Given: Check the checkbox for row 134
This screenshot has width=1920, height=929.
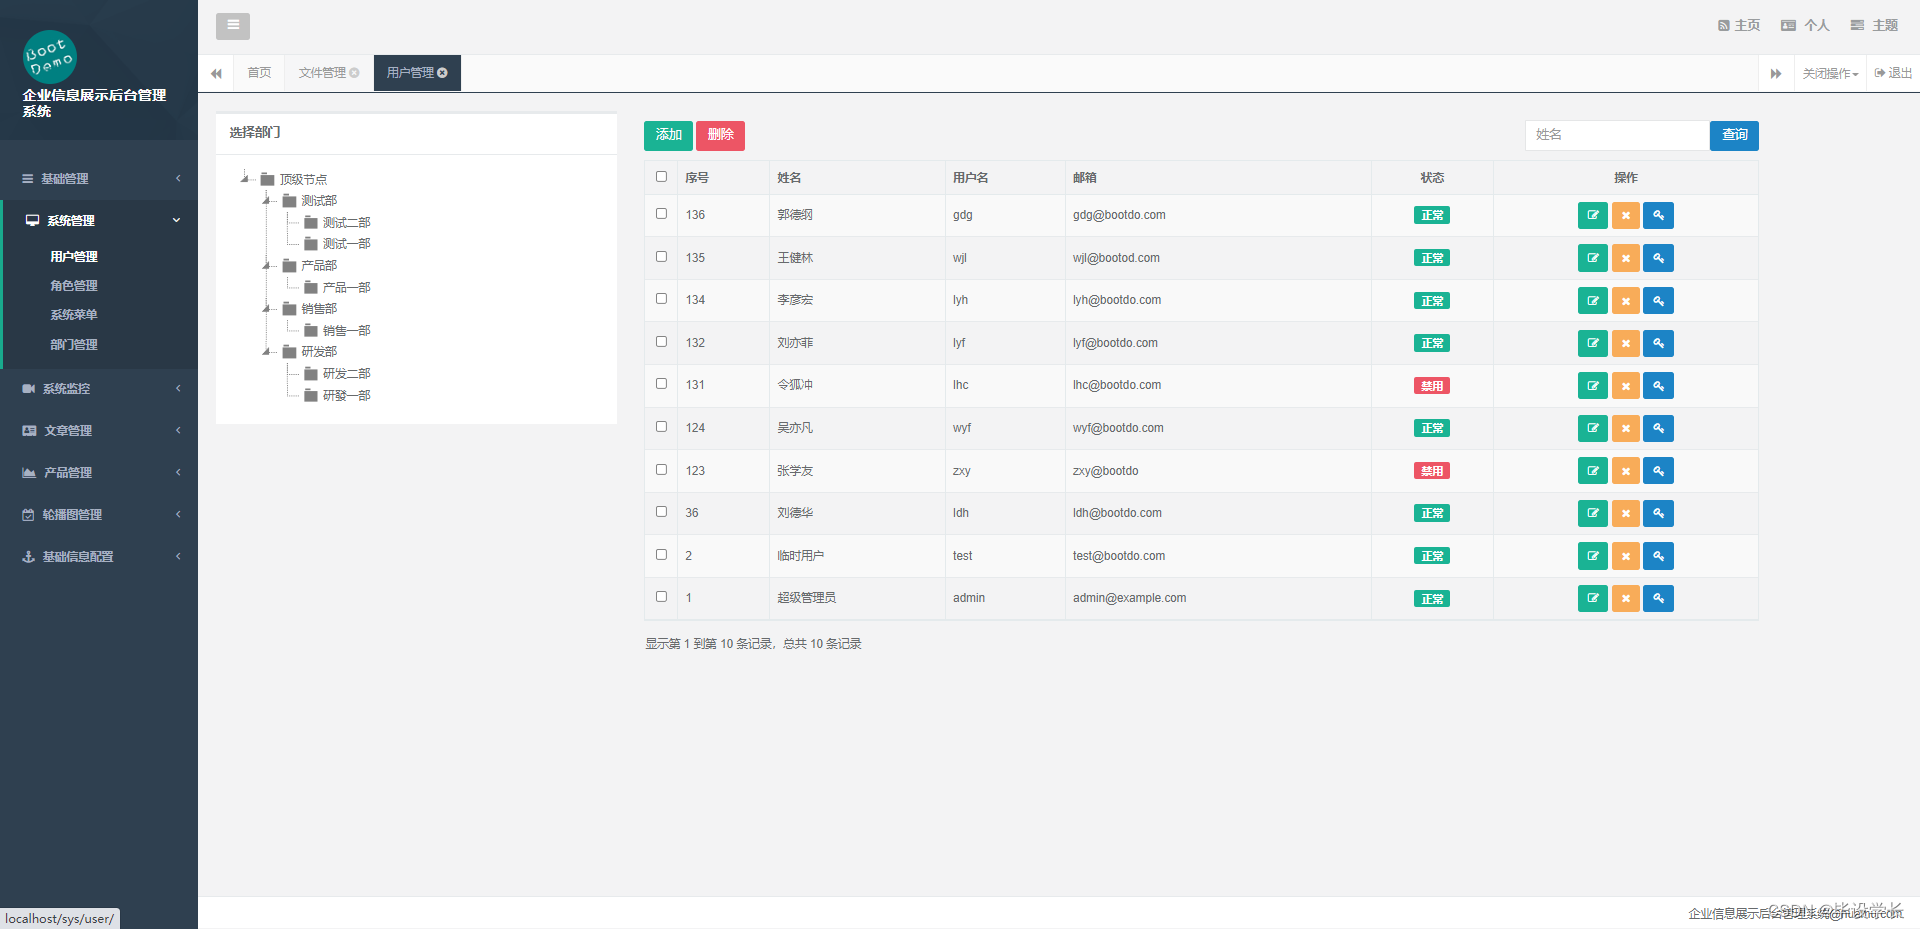Looking at the screenshot, I should (x=661, y=299).
